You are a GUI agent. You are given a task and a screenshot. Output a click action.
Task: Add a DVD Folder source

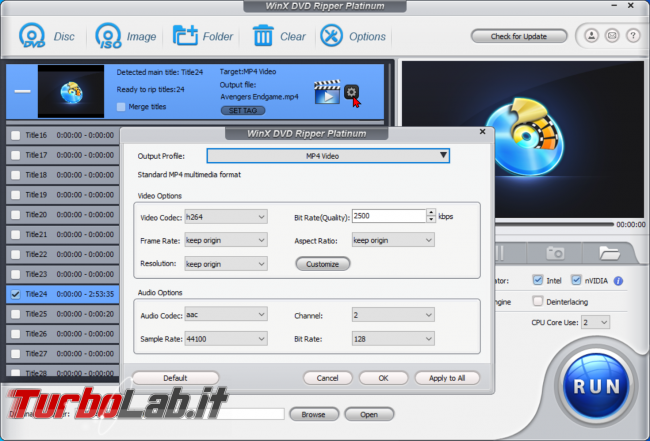(203, 36)
